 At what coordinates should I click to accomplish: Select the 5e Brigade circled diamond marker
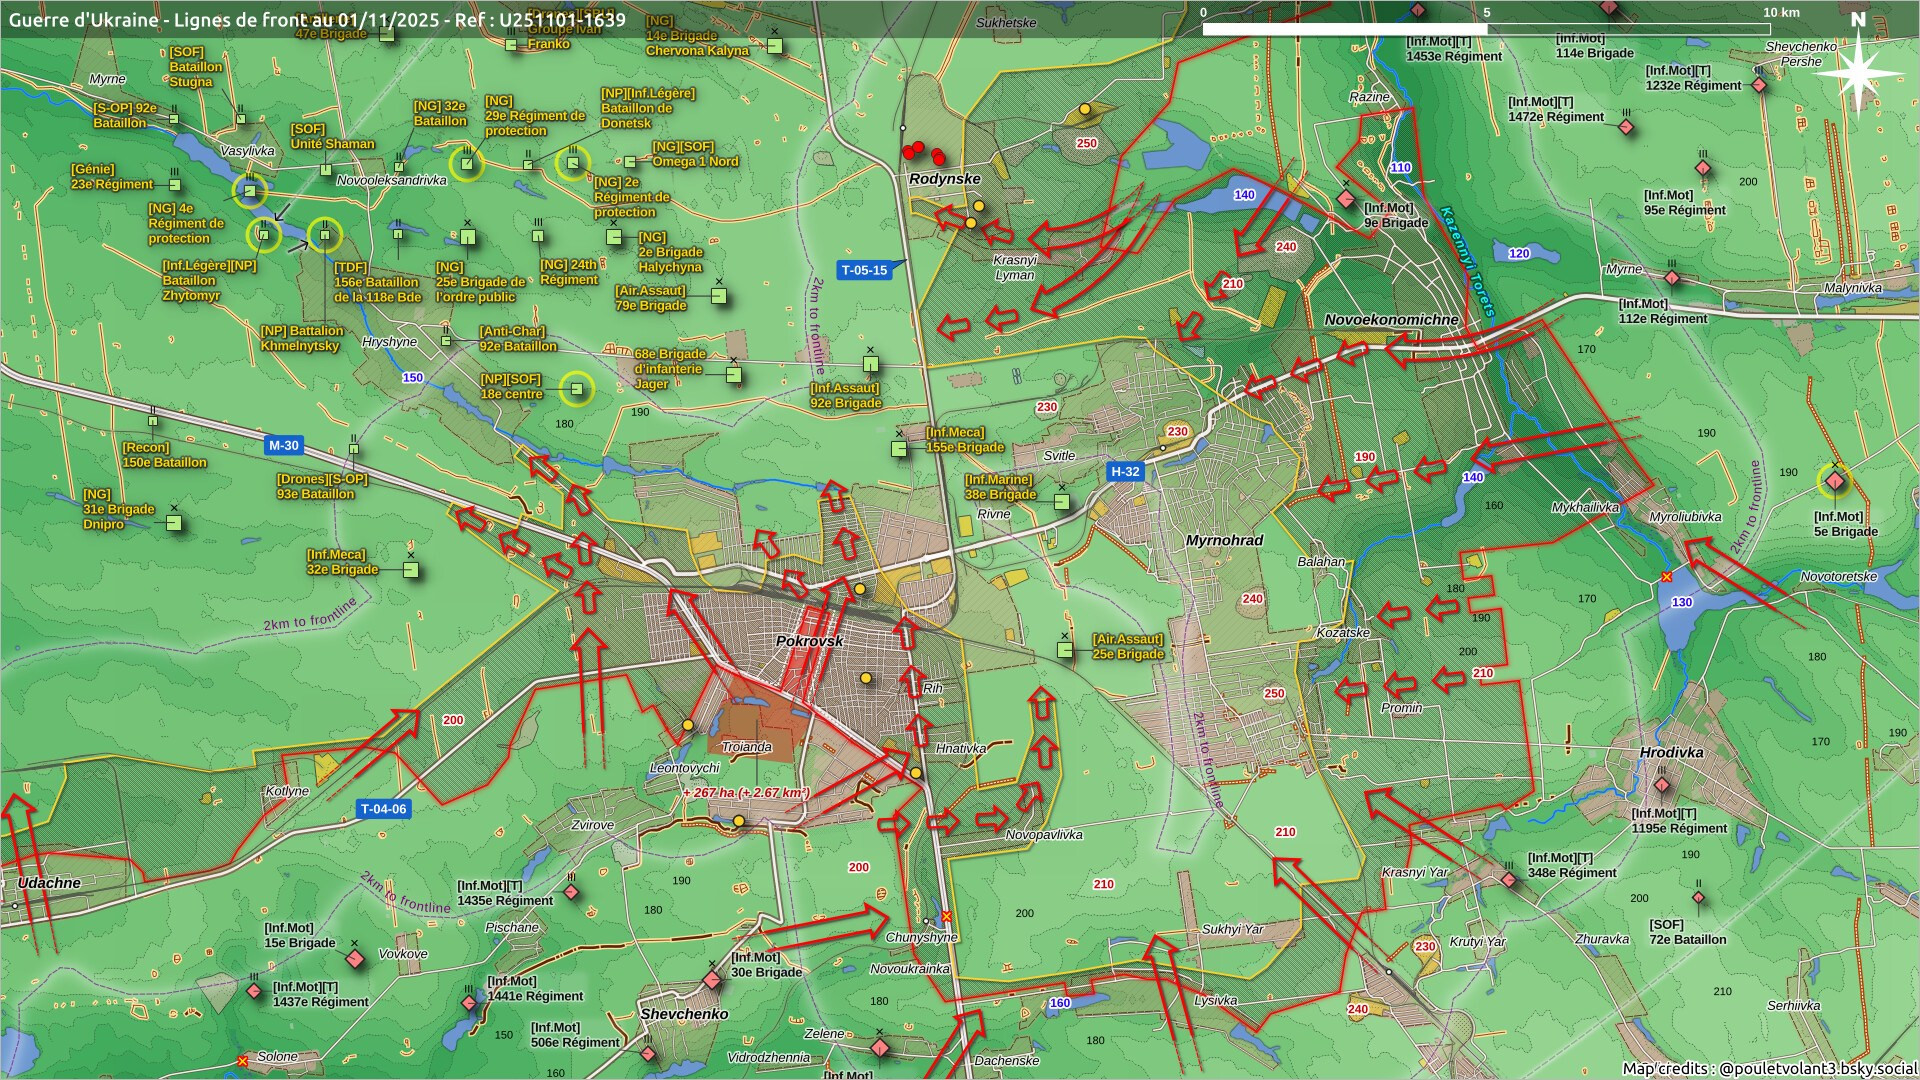[x=1834, y=482]
